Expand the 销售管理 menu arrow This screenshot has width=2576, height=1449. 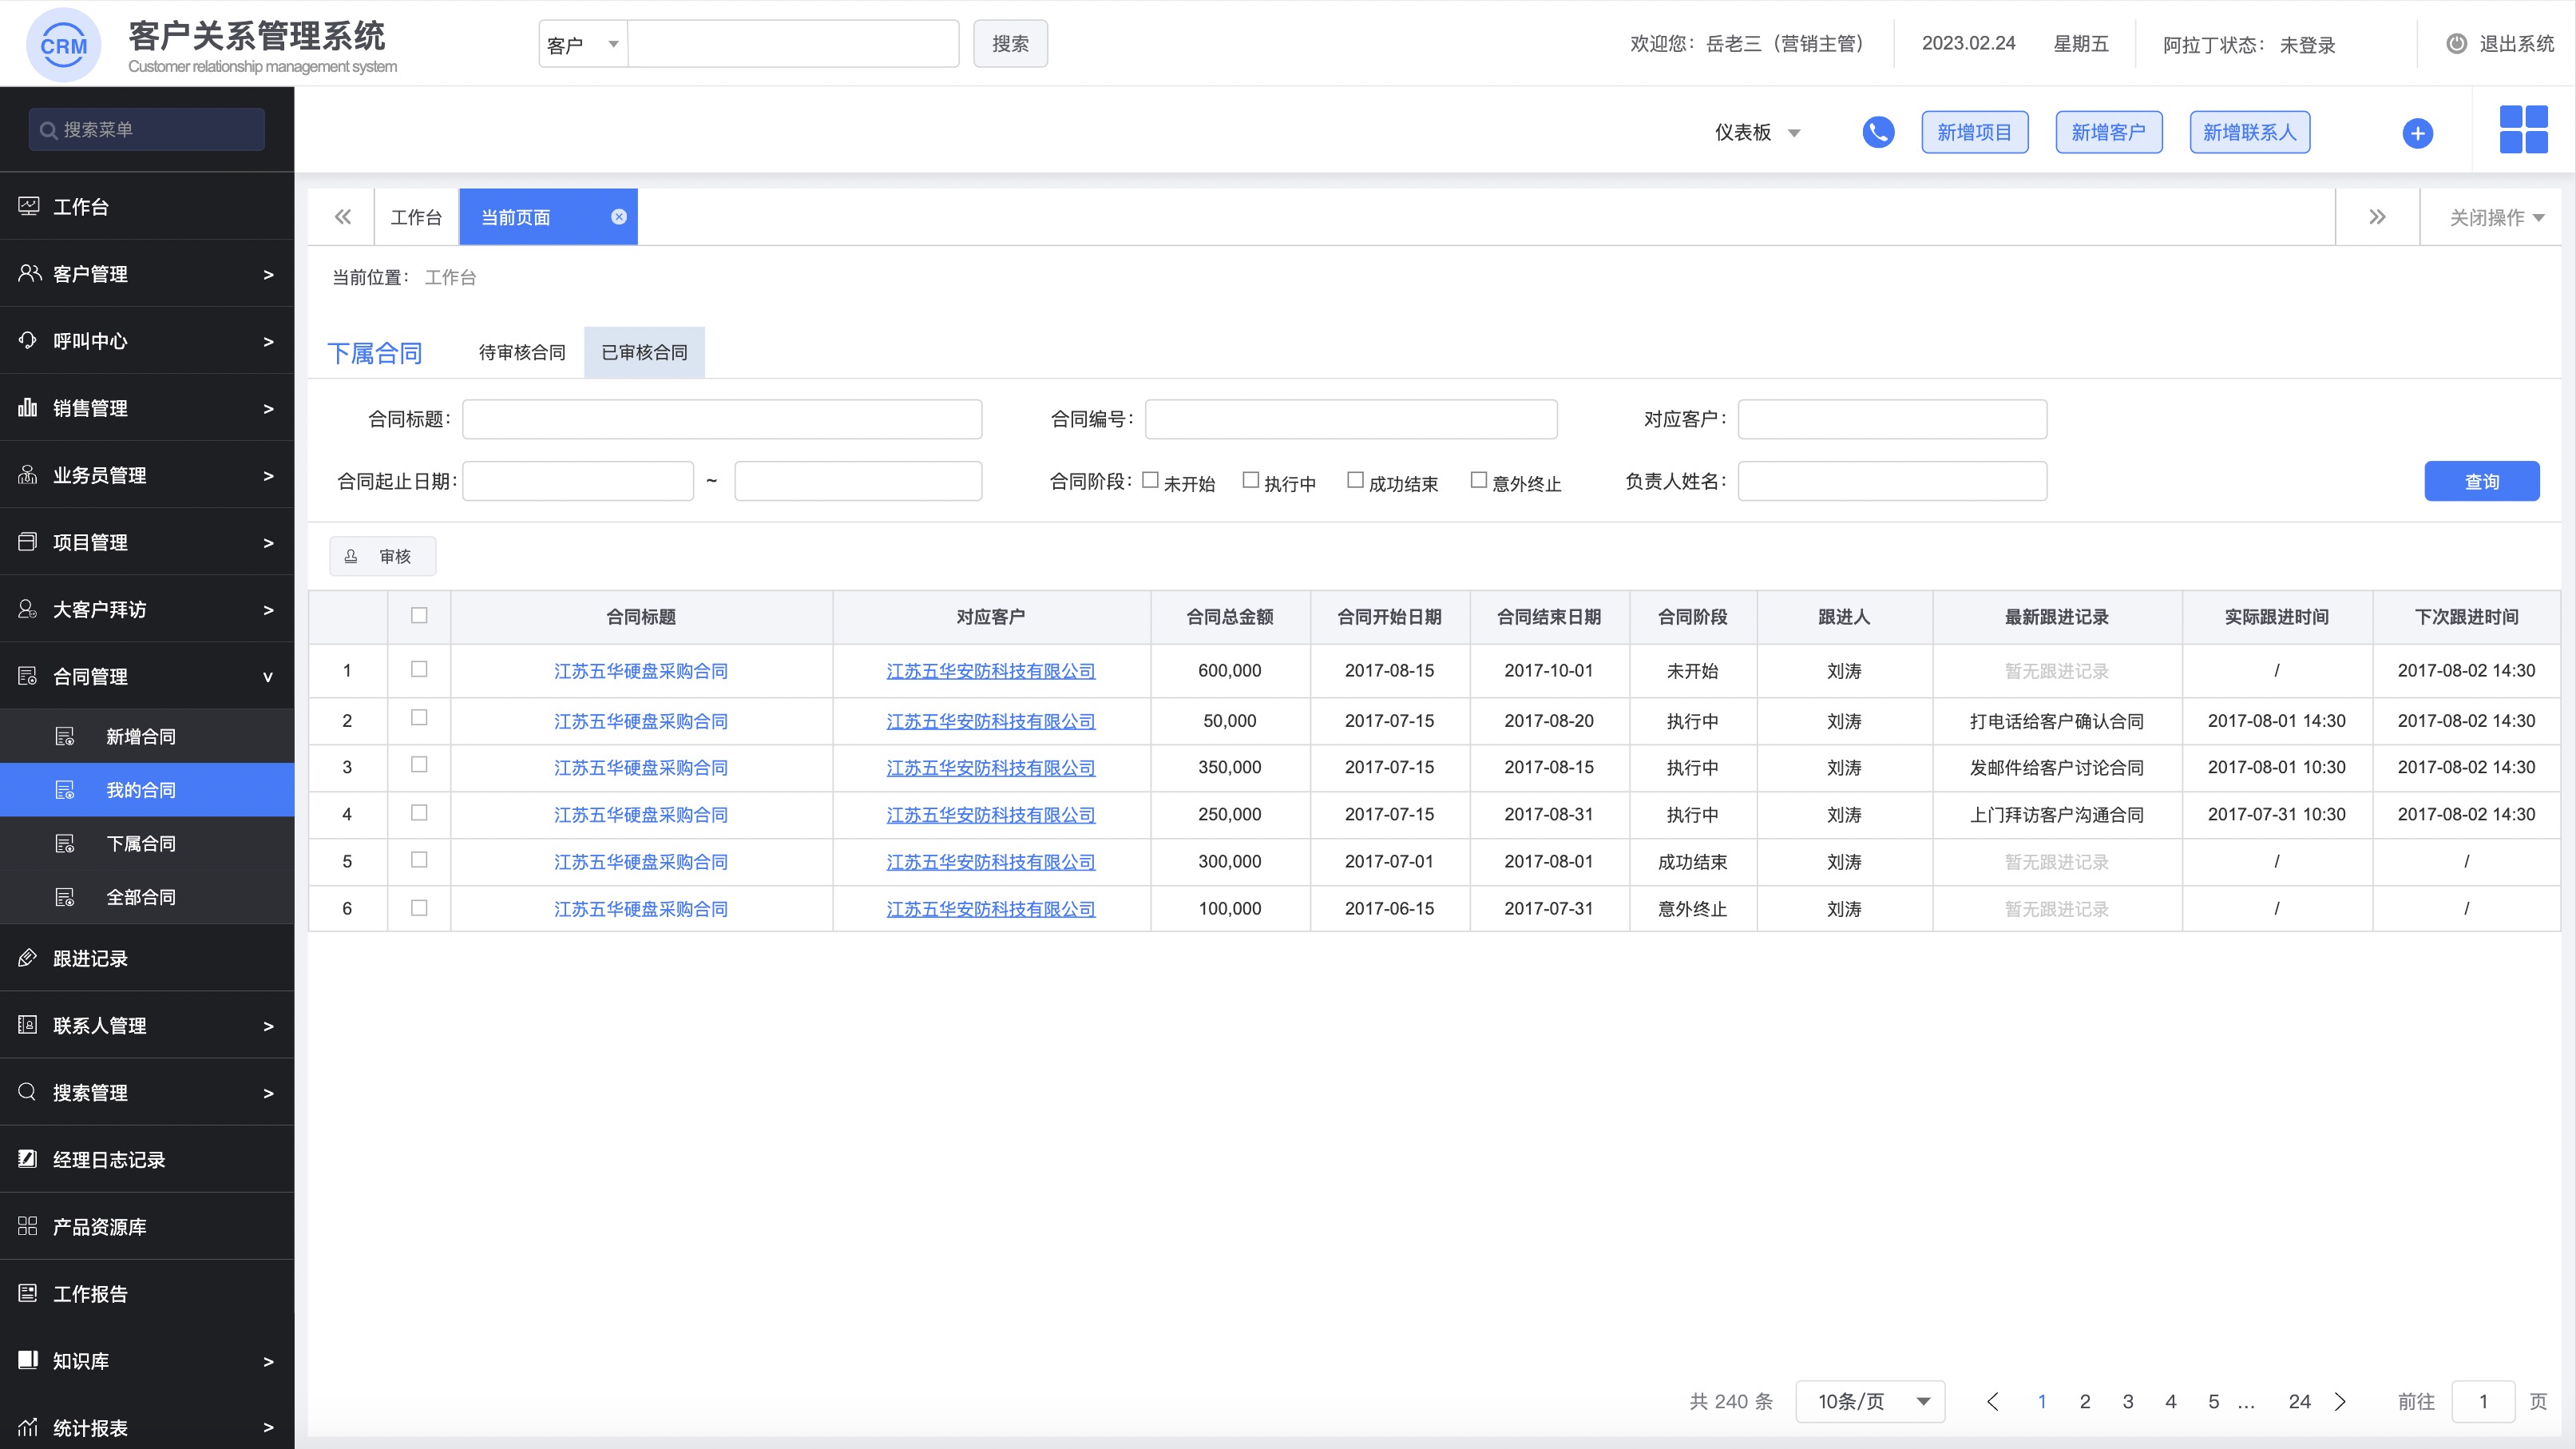click(x=268, y=408)
